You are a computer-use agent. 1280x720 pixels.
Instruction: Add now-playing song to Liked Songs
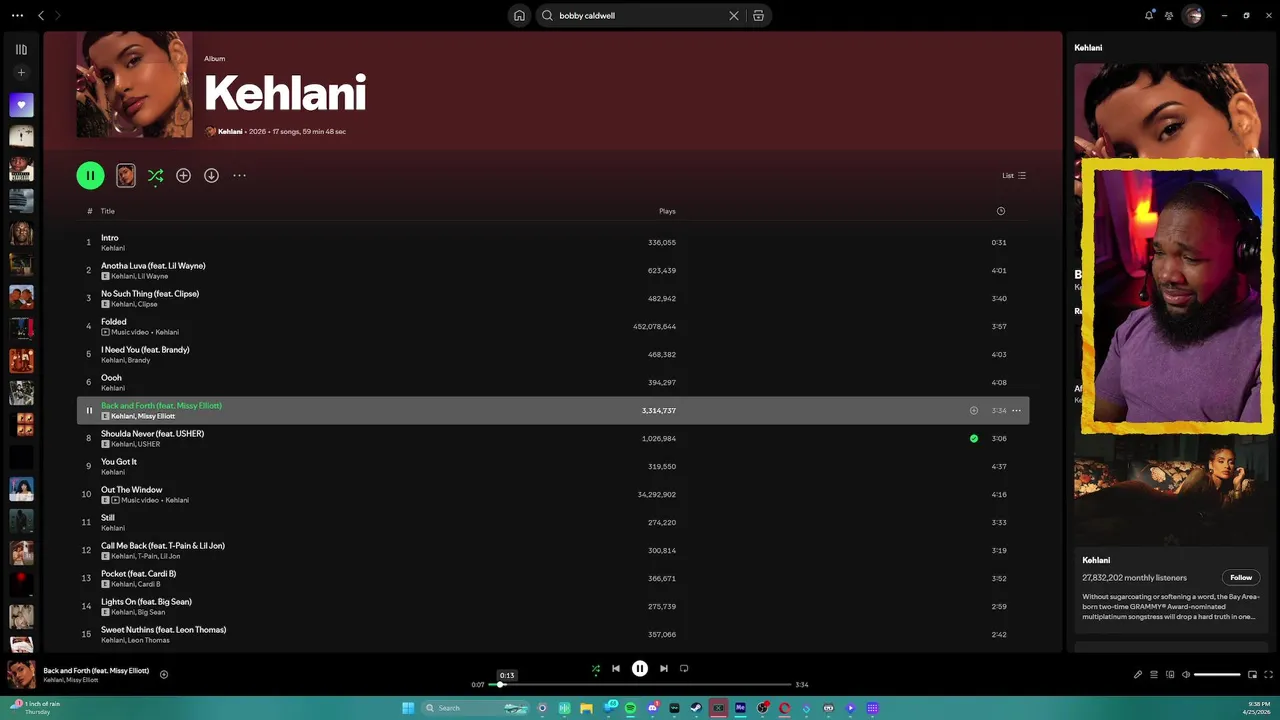(x=164, y=674)
